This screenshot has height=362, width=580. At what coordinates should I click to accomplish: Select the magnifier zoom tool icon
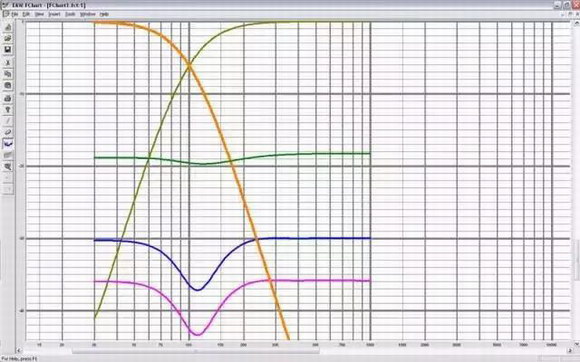8,167
